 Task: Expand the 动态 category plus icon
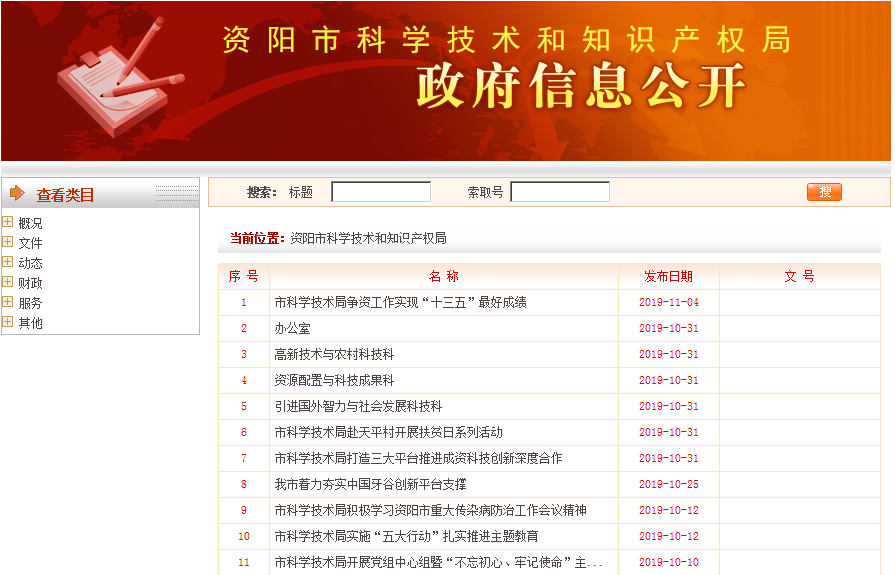(8, 263)
